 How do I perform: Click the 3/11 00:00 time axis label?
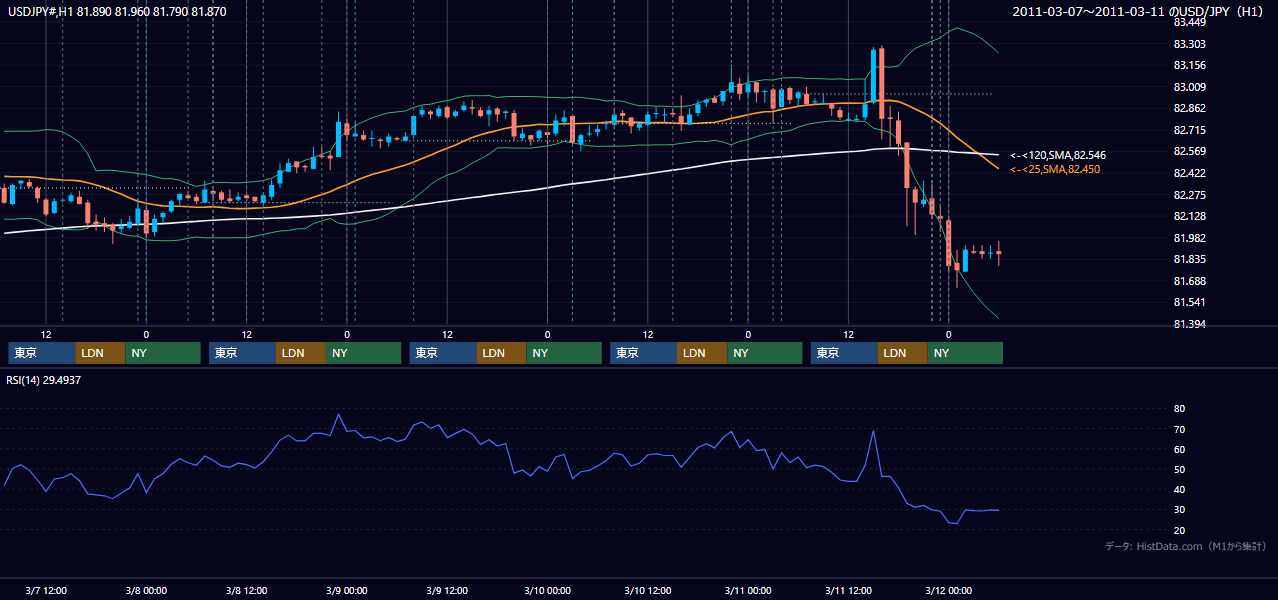tap(748, 590)
